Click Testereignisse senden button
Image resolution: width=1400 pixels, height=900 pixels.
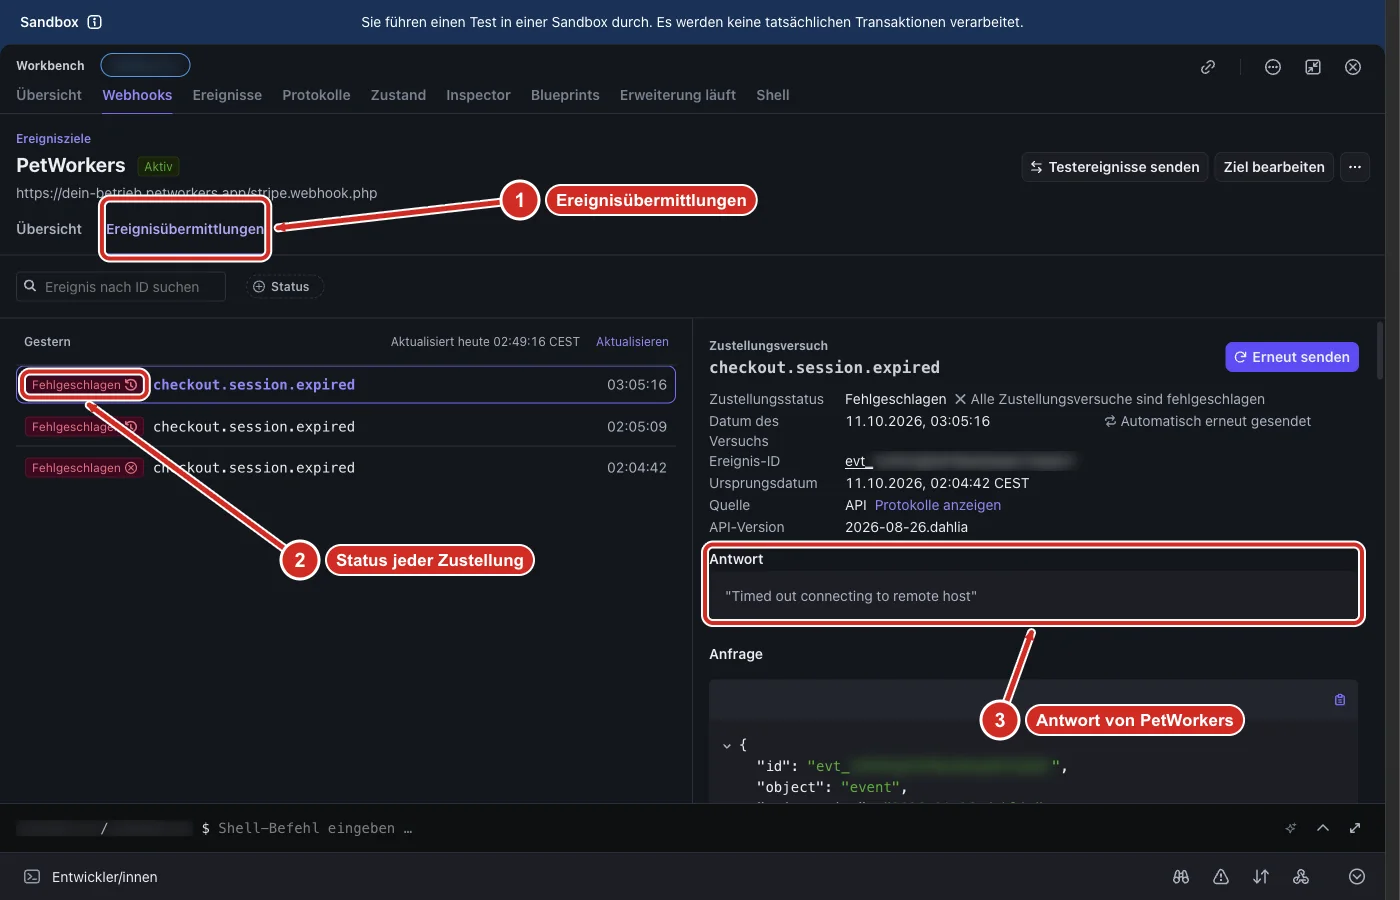1115,167
